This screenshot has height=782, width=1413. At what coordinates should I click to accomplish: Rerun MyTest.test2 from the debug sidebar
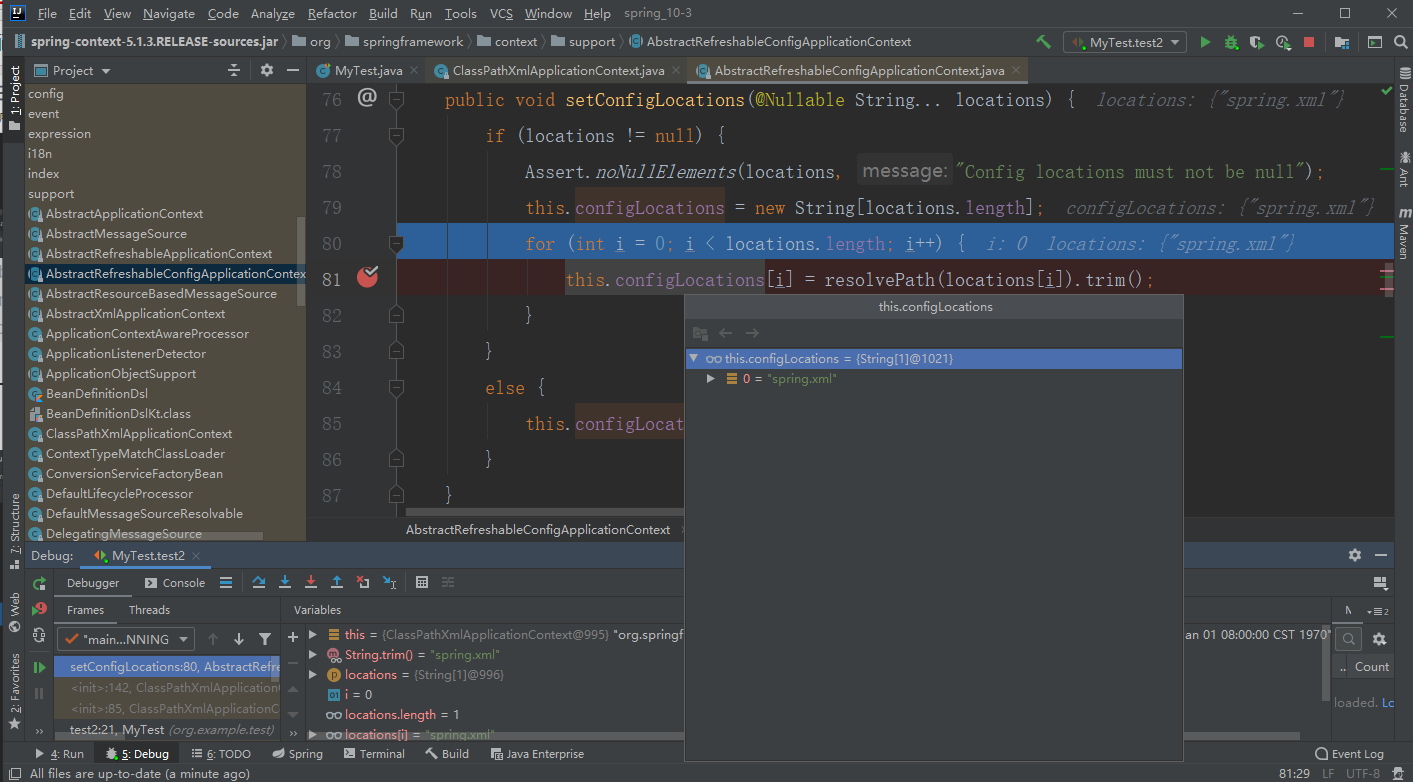[39, 583]
